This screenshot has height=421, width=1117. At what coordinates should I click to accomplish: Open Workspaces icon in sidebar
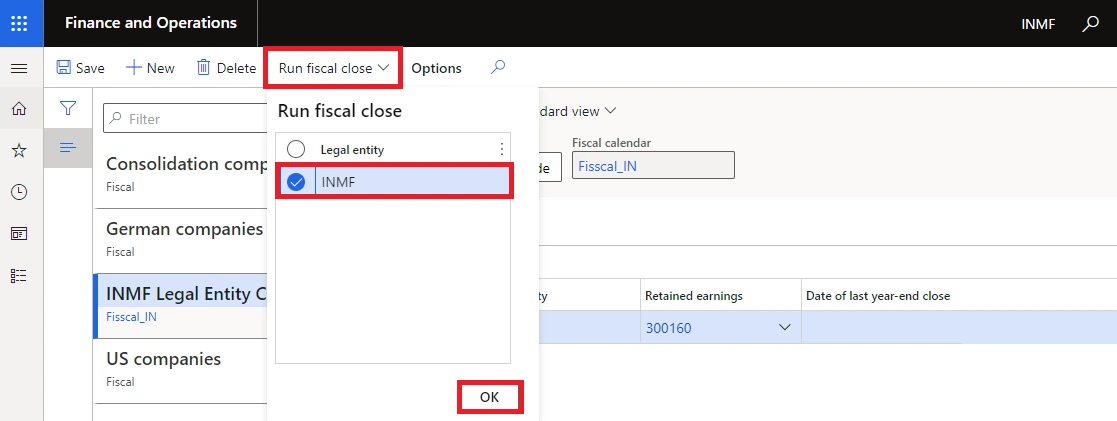click(x=19, y=234)
